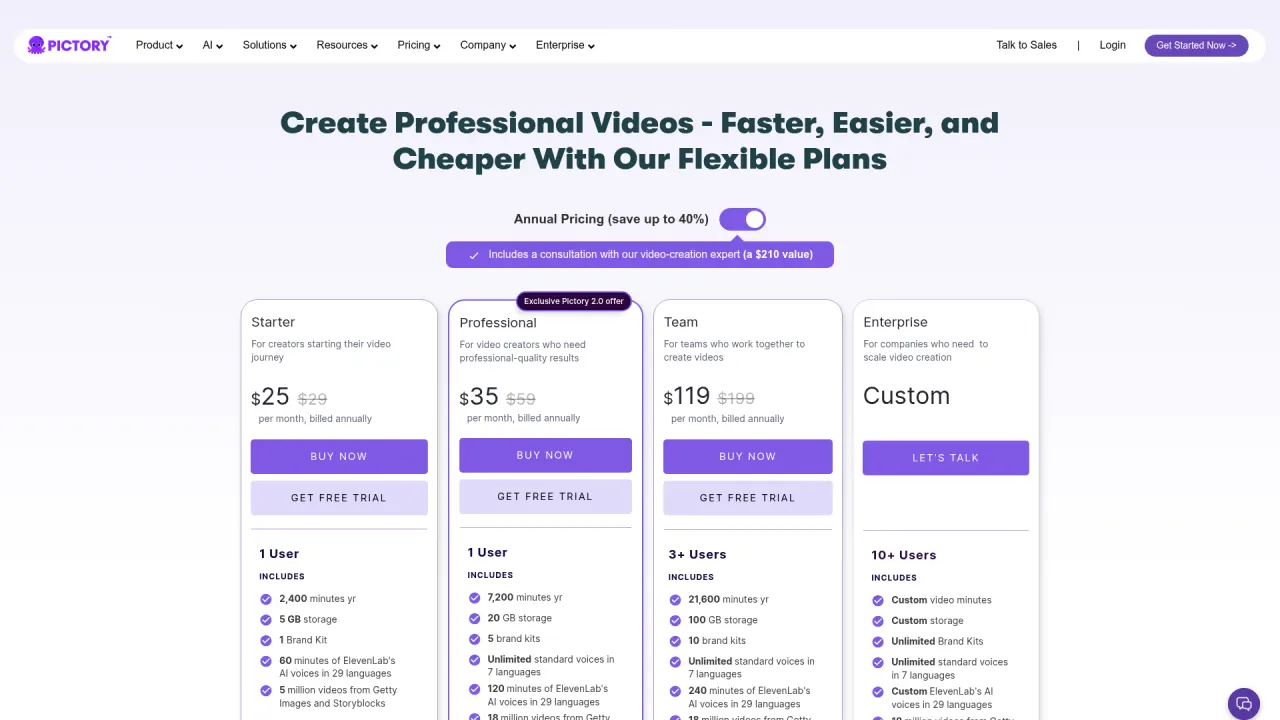
Task: Click the strikethrough $29 price
Action: [313, 398]
